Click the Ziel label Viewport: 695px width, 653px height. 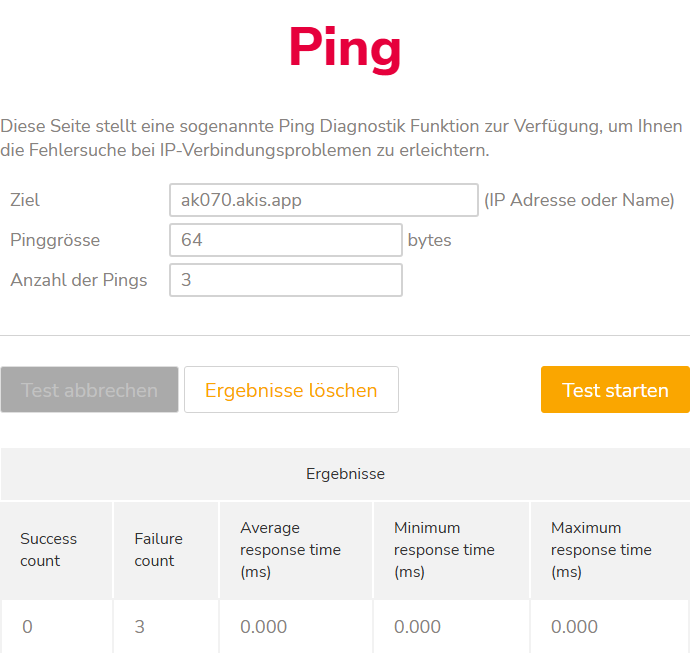point(25,200)
